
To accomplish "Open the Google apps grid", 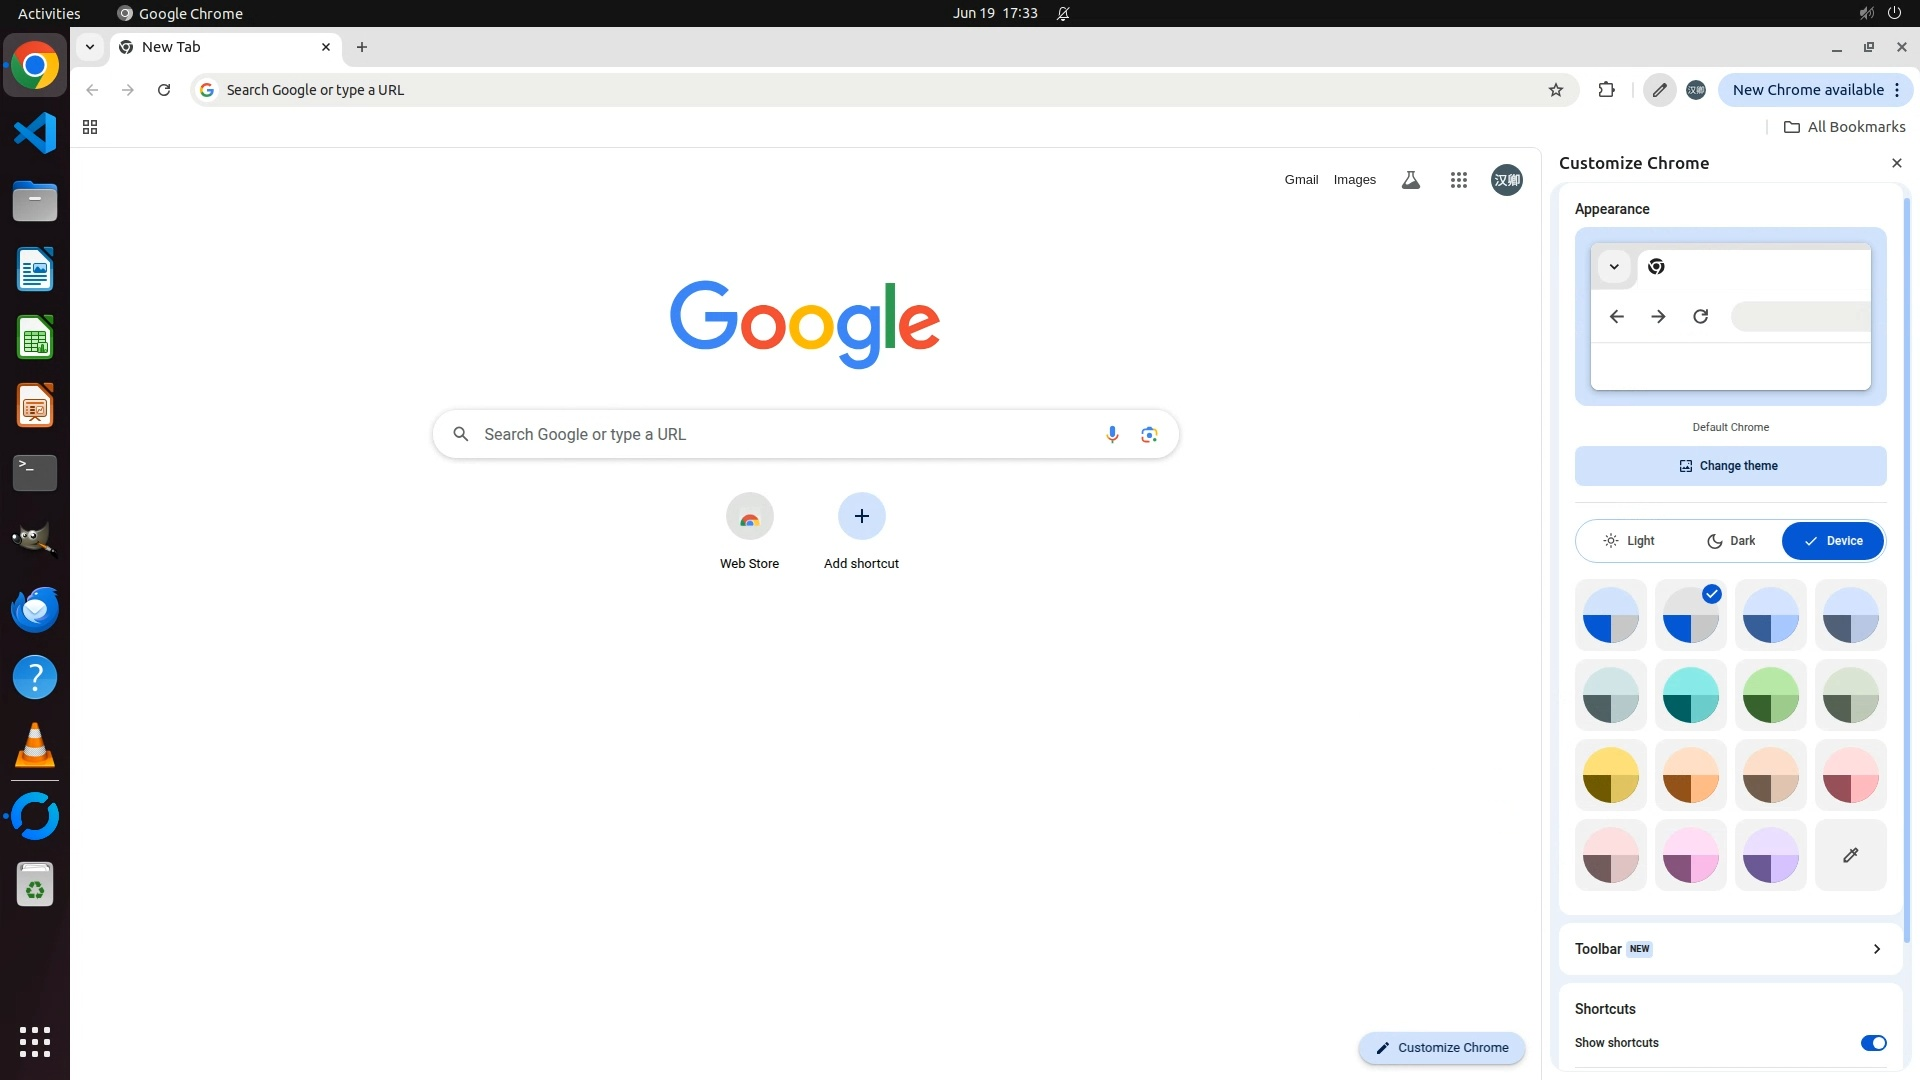I will coord(1458,180).
